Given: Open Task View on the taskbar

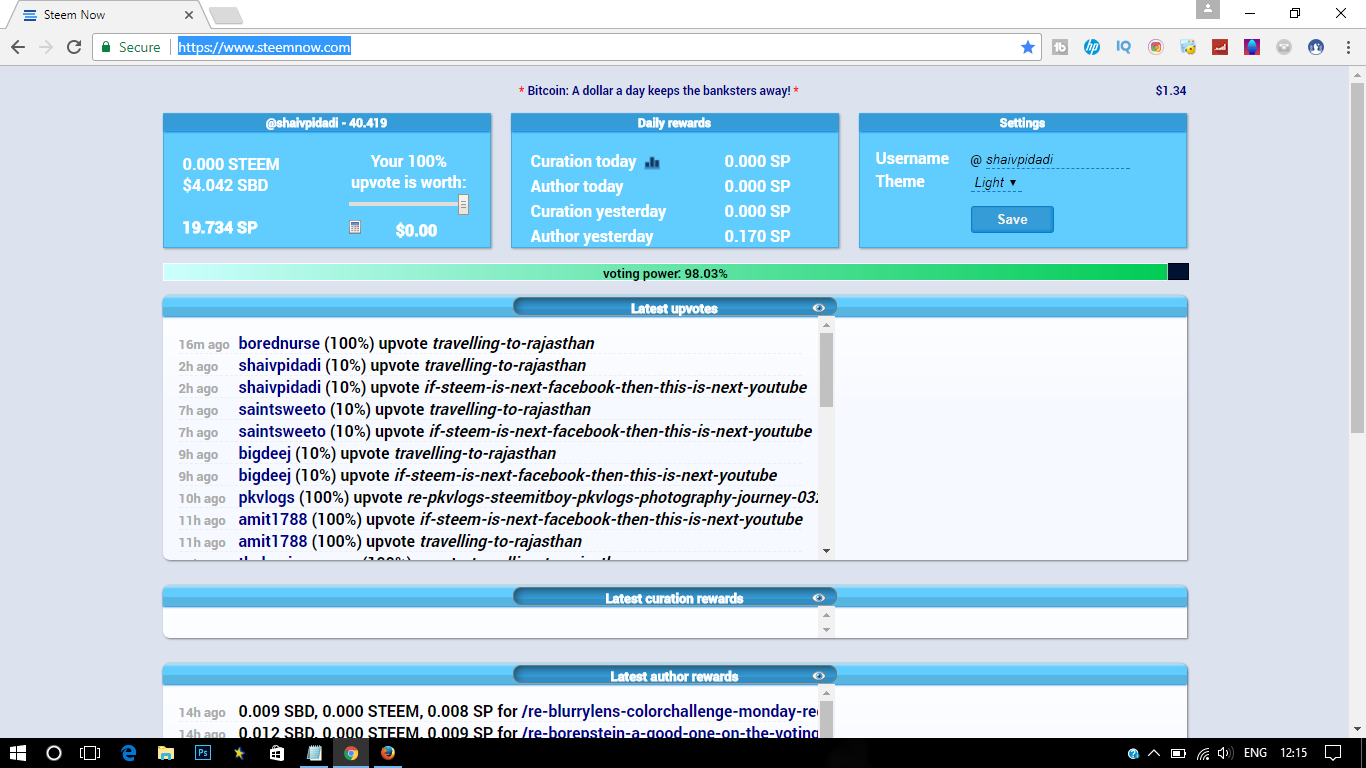Looking at the screenshot, I should [x=90, y=753].
